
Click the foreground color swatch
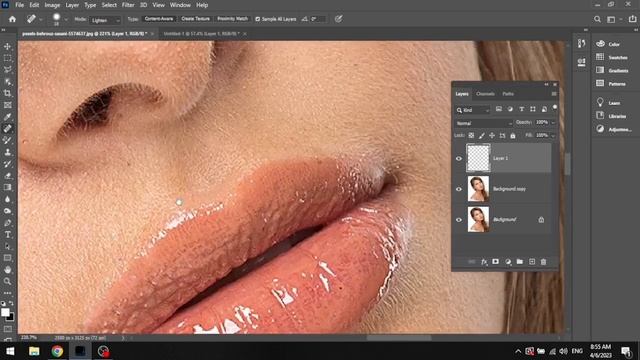5,312
